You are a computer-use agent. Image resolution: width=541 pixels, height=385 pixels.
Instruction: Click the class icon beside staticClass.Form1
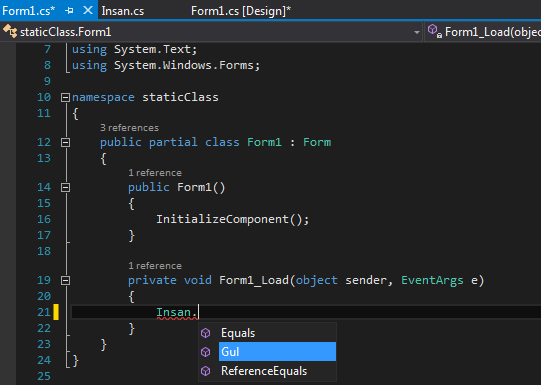[x=10, y=31]
